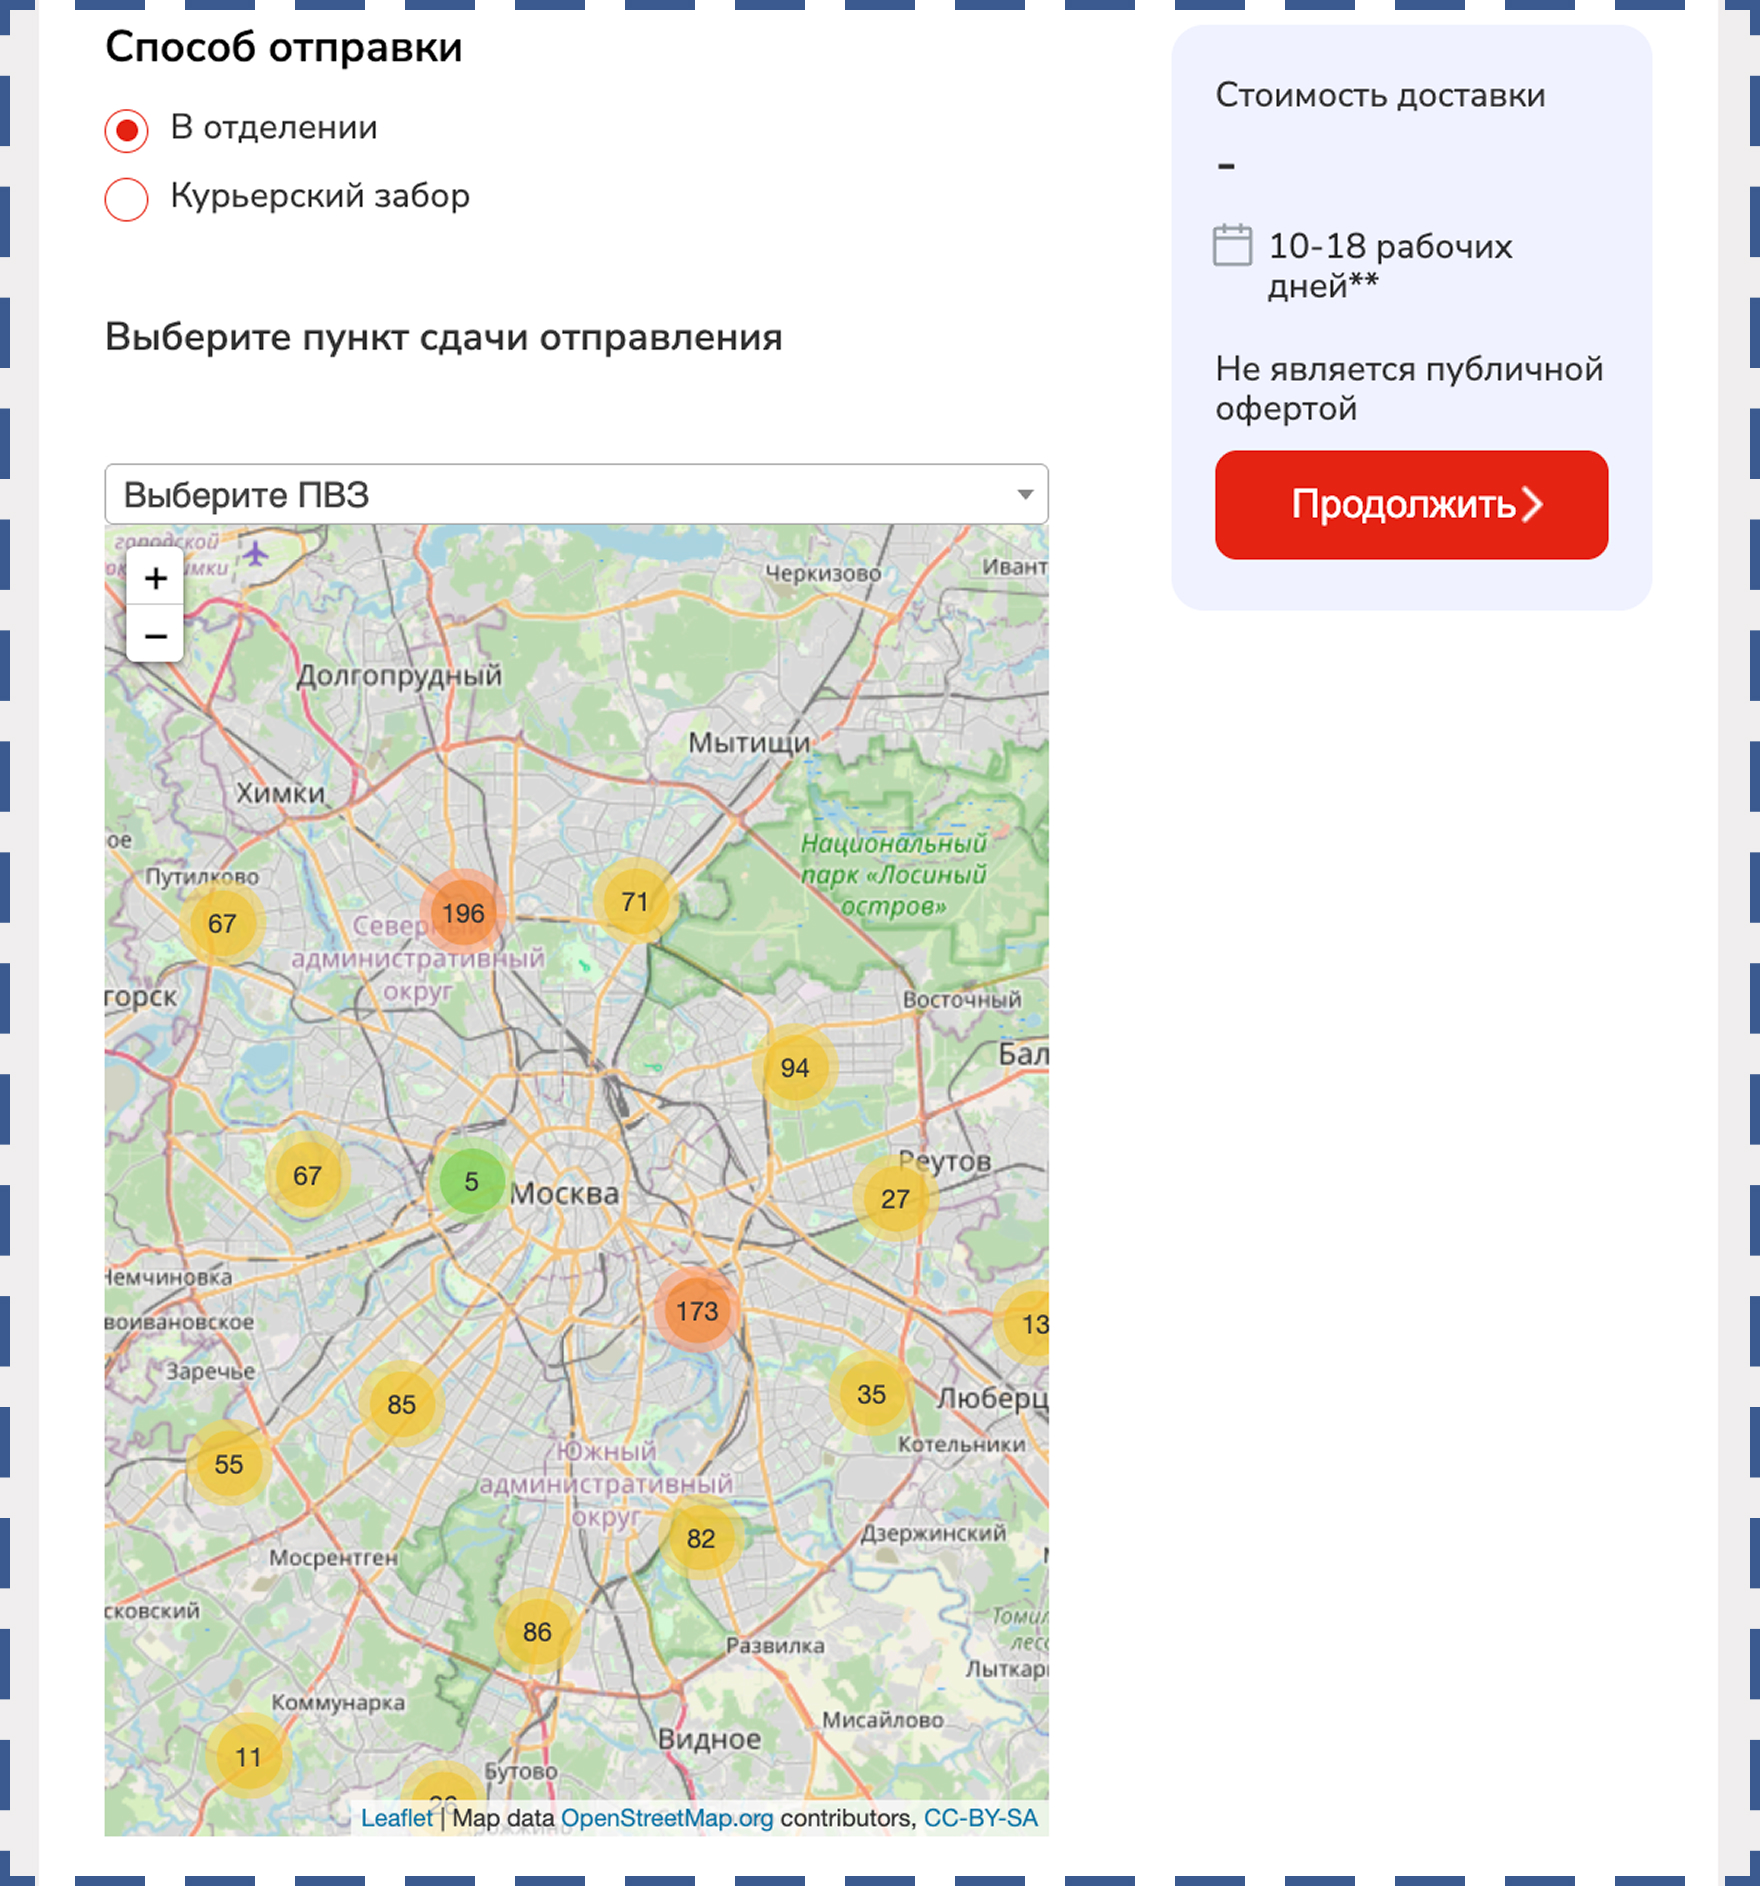1760x1886 pixels.
Task: Open the Leaflet attribution link
Action: click(x=396, y=1818)
